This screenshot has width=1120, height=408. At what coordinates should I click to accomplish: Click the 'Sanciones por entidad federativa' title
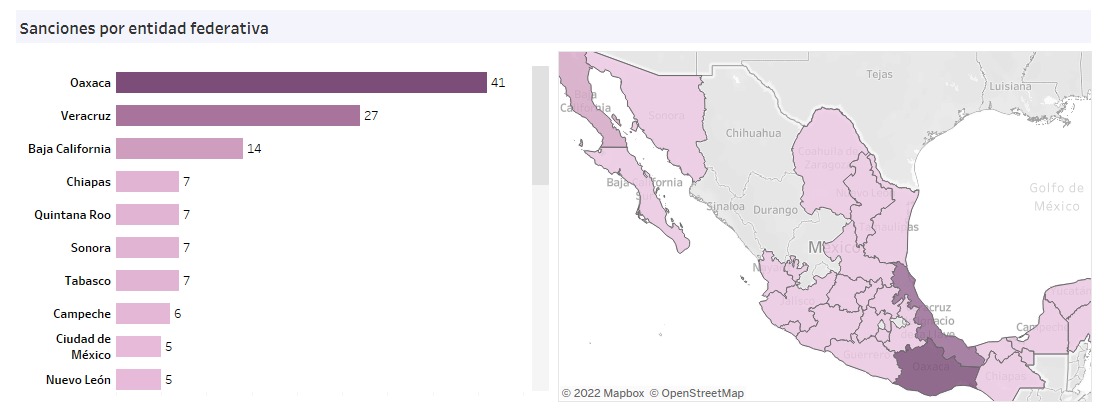click(x=143, y=28)
